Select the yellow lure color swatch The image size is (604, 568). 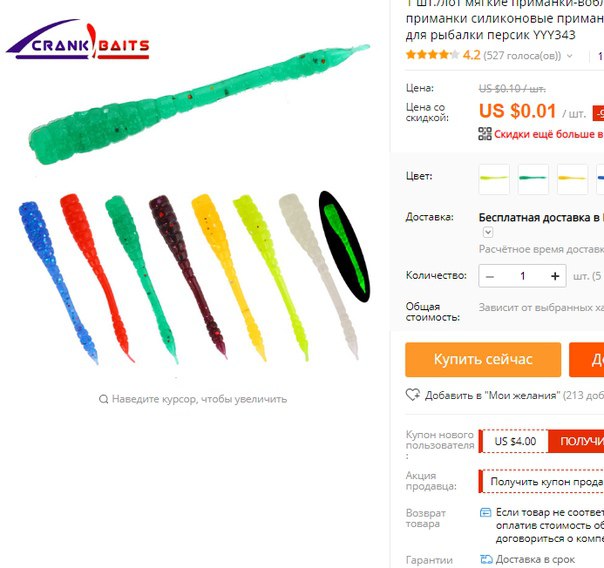coord(572,179)
